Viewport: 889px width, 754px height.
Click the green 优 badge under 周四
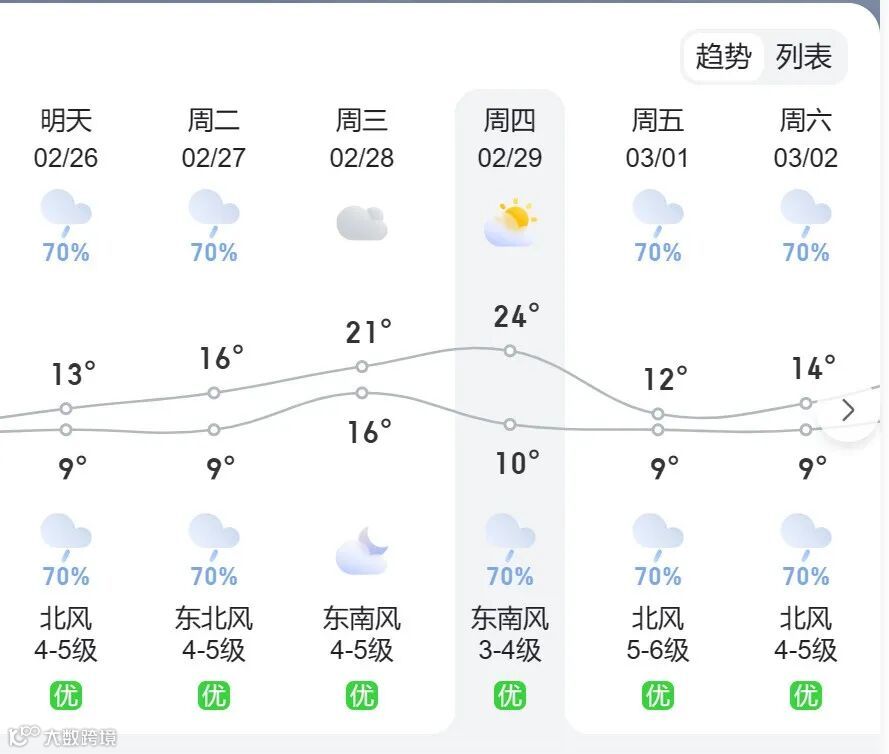point(510,694)
